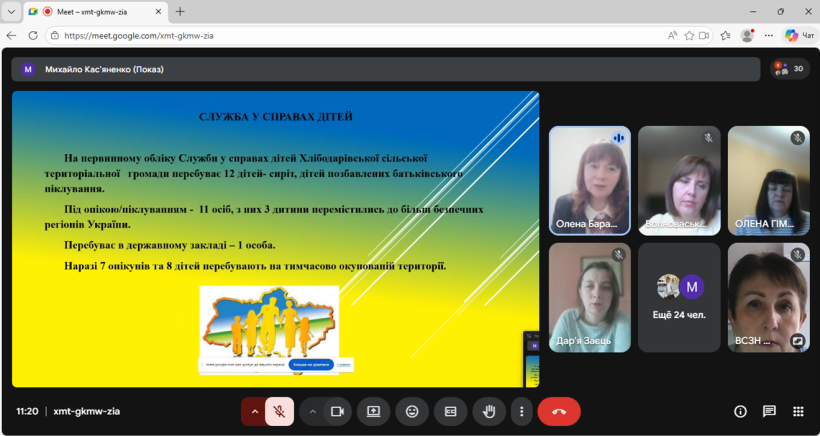Leave the call with red hang-up button
The height and width of the screenshot is (436, 820).
coord(559,411)
